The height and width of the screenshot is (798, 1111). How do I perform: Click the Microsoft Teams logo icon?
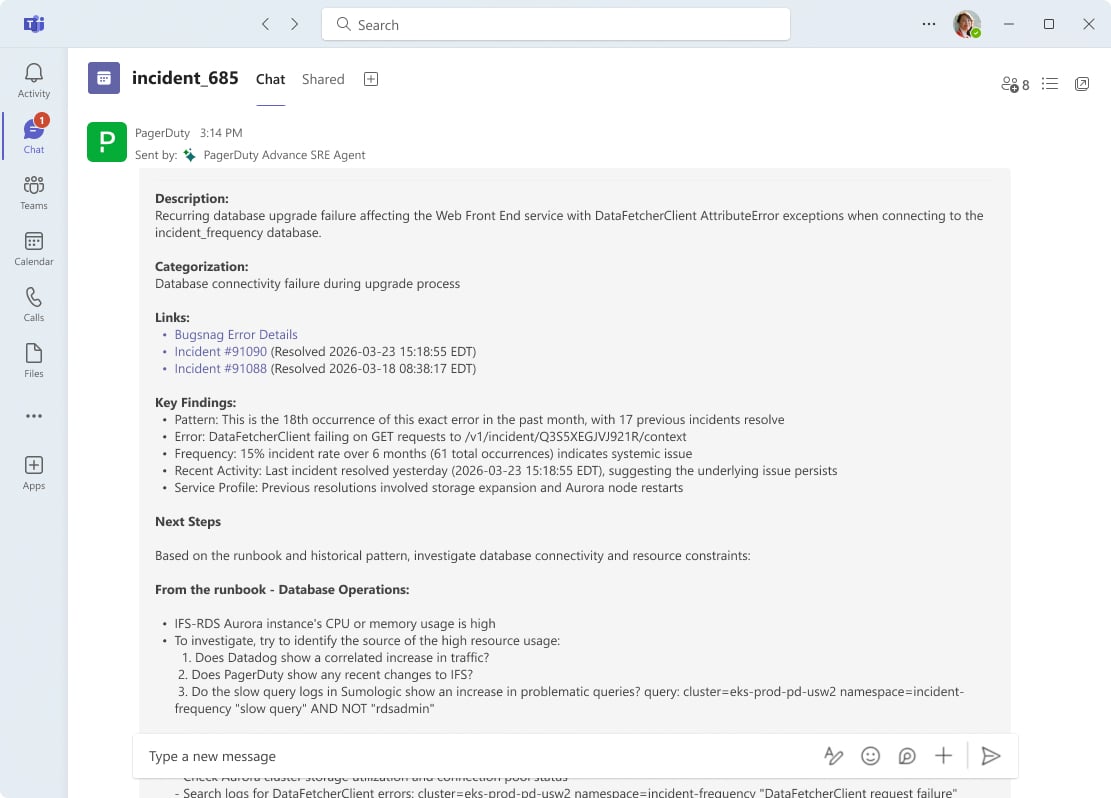33,24
